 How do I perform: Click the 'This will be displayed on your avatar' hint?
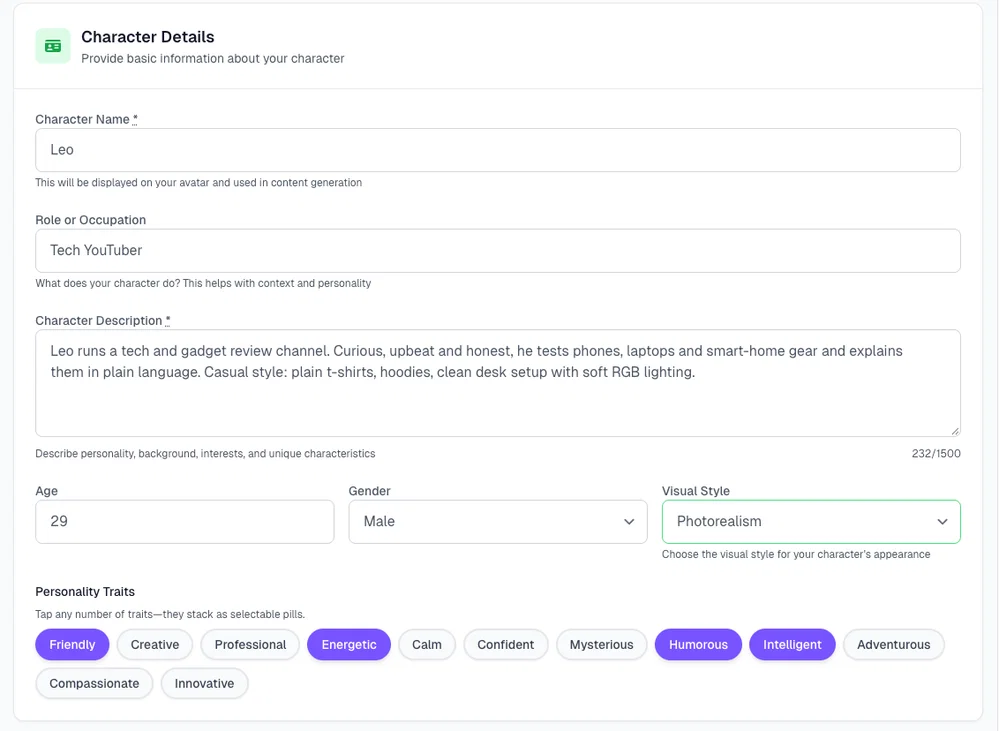(x=198, y=182)
